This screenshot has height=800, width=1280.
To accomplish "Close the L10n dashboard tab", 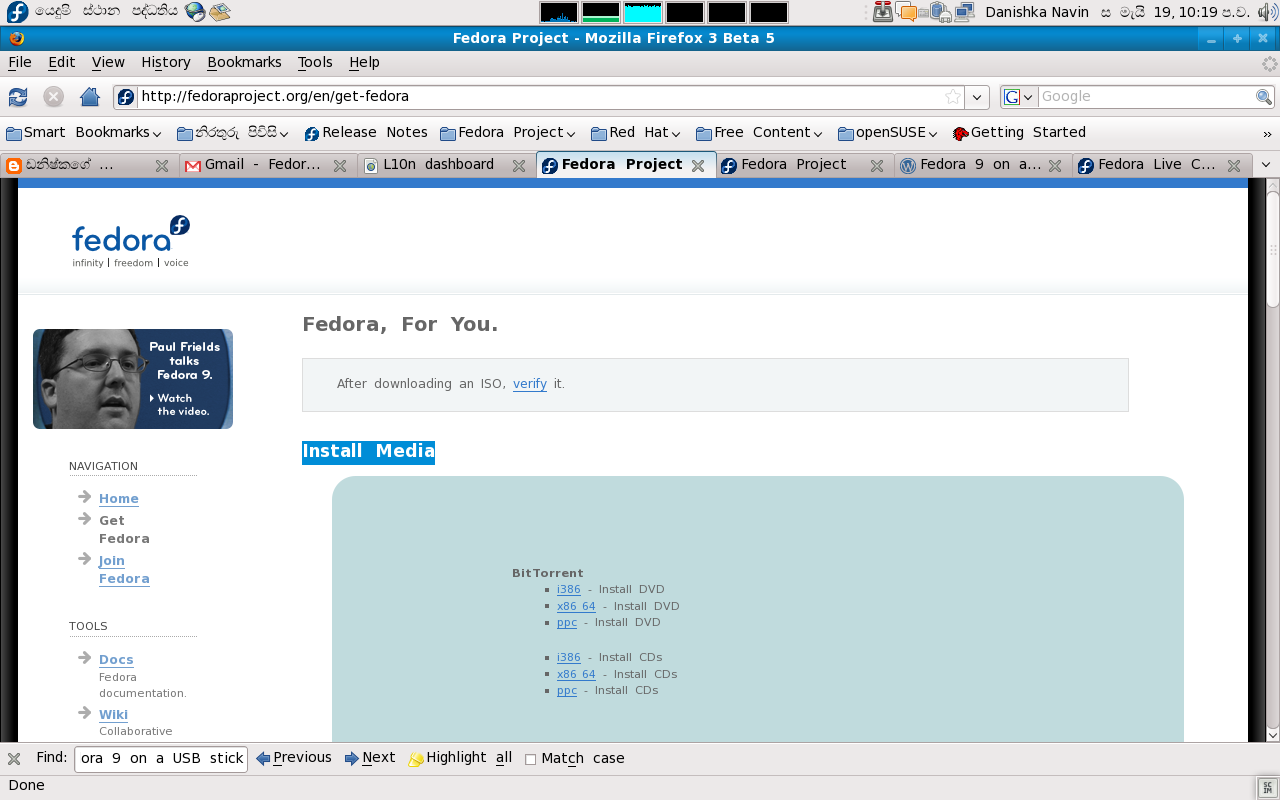I will pos(519,166).
